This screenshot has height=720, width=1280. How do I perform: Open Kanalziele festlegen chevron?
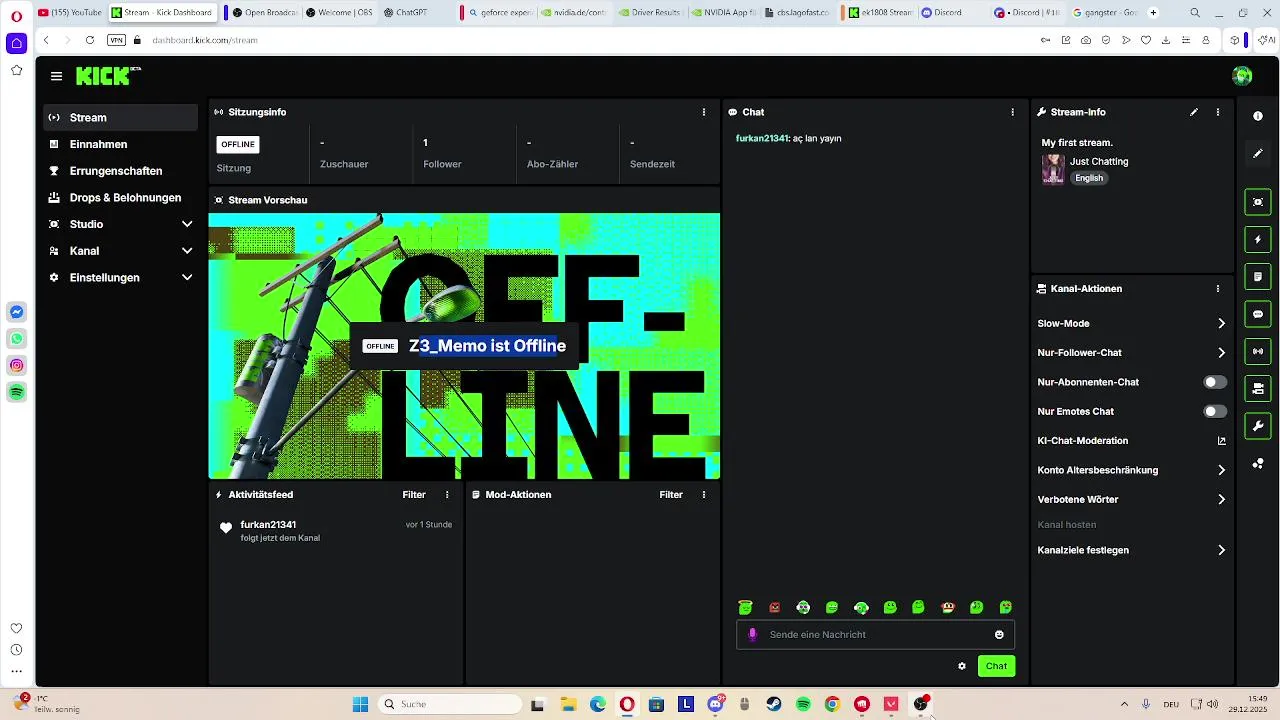(x=1221, y=550)
